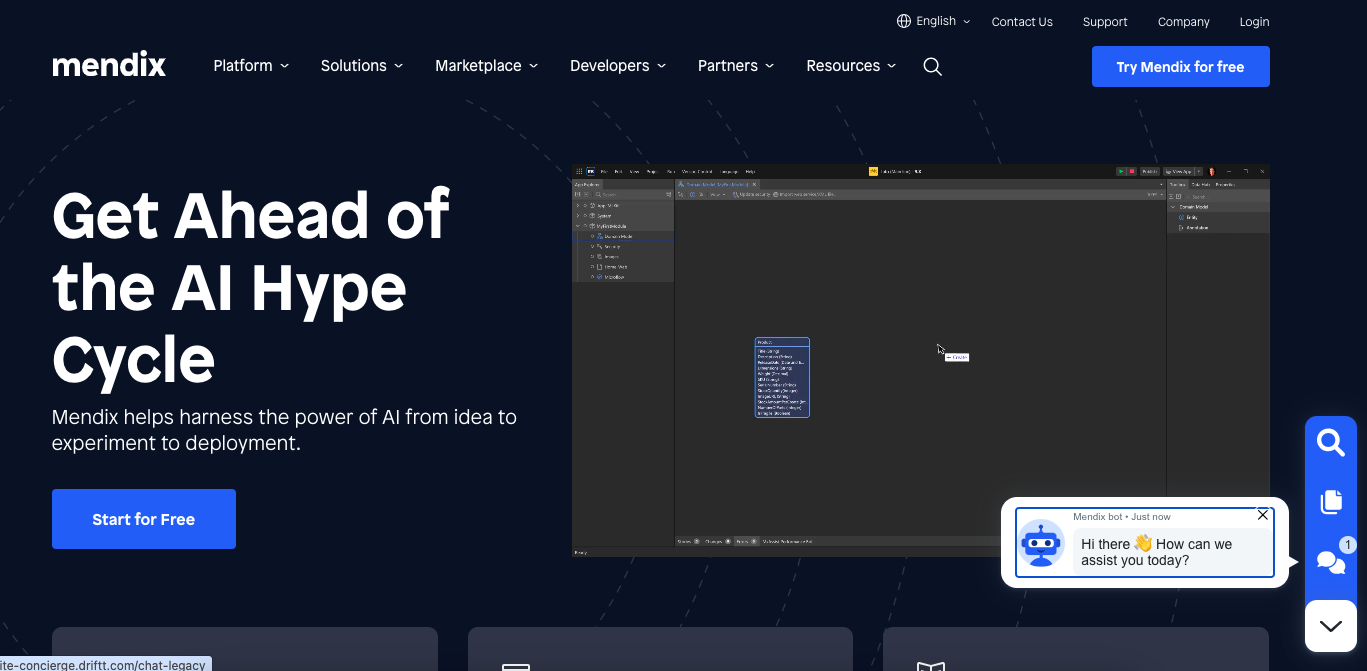This screenshot has width=1367, height=671.
Task: Click the Login link
Action: point(1254,22)
